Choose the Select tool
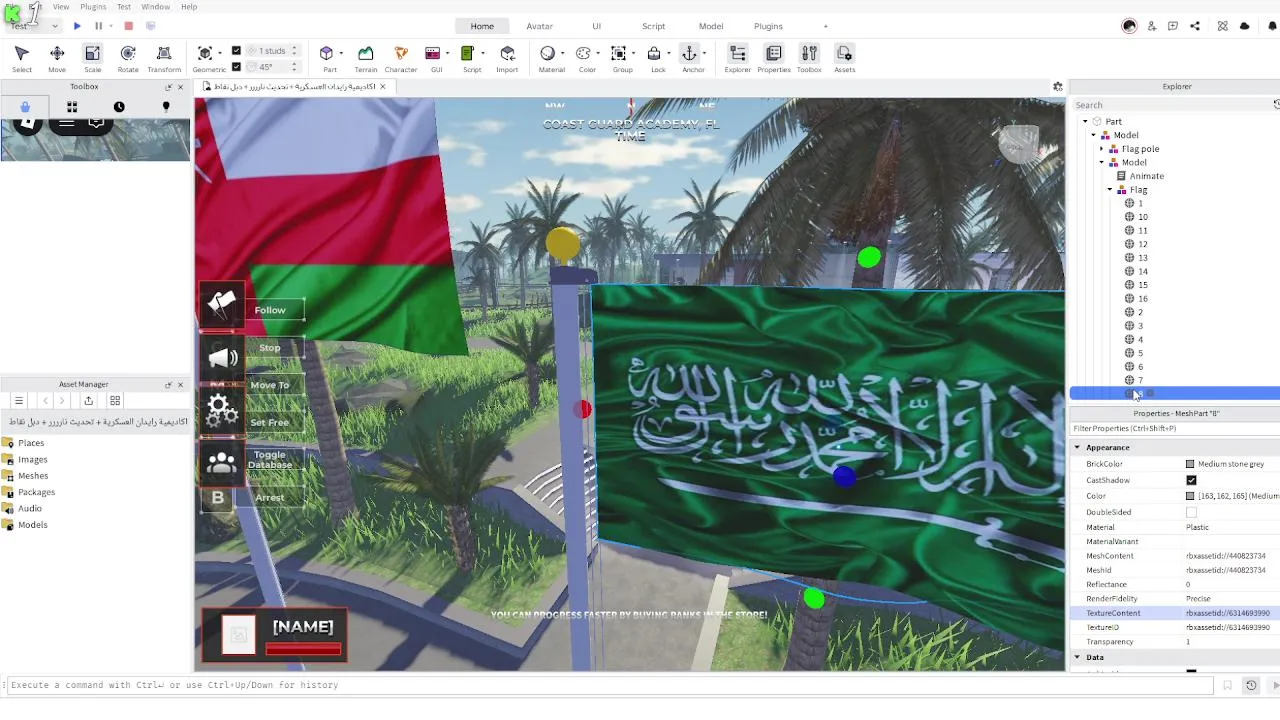Viewport: 1280px width, 720px height. (21, 59)
